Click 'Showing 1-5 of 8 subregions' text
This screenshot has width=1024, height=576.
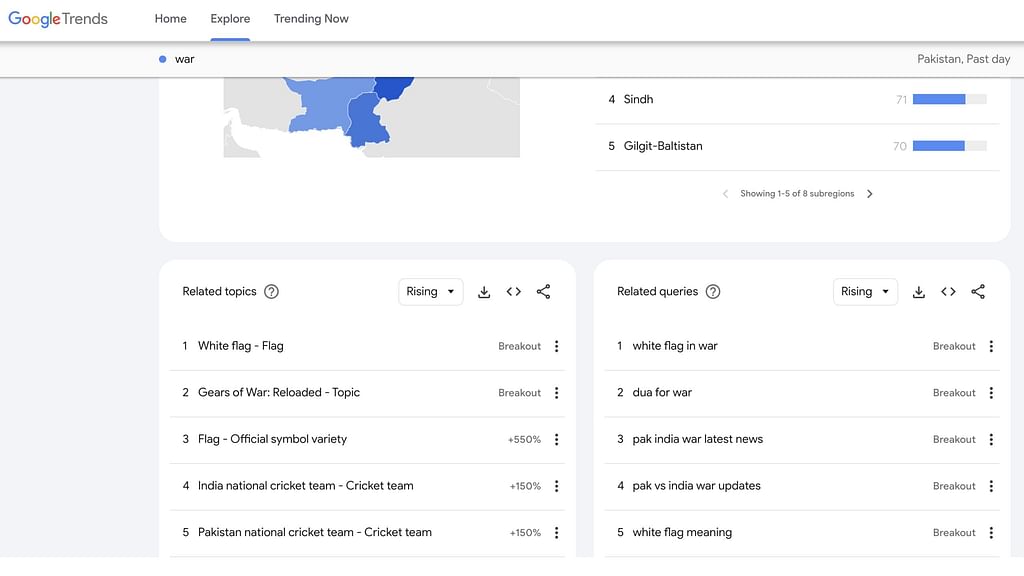(797, 194)
